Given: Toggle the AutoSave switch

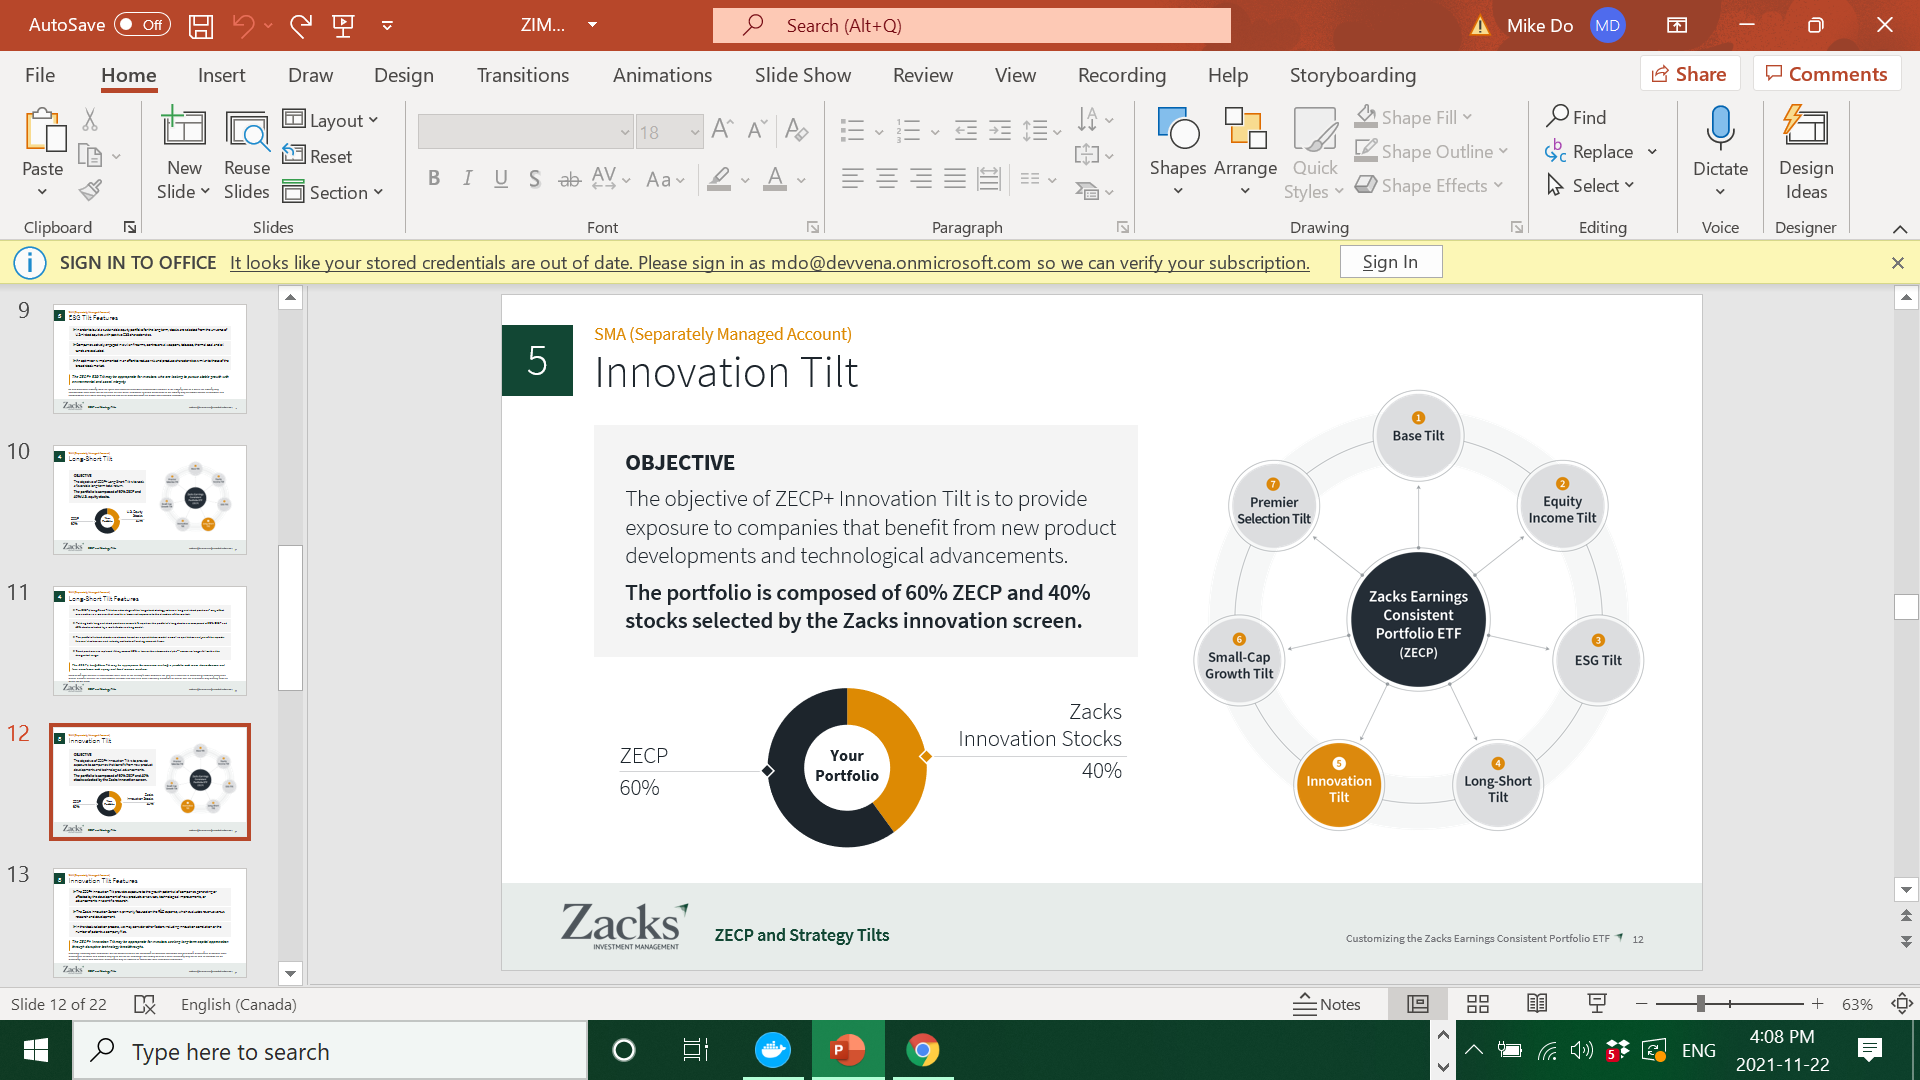Looking at the screenshot, I should click(x=142, y=25).
